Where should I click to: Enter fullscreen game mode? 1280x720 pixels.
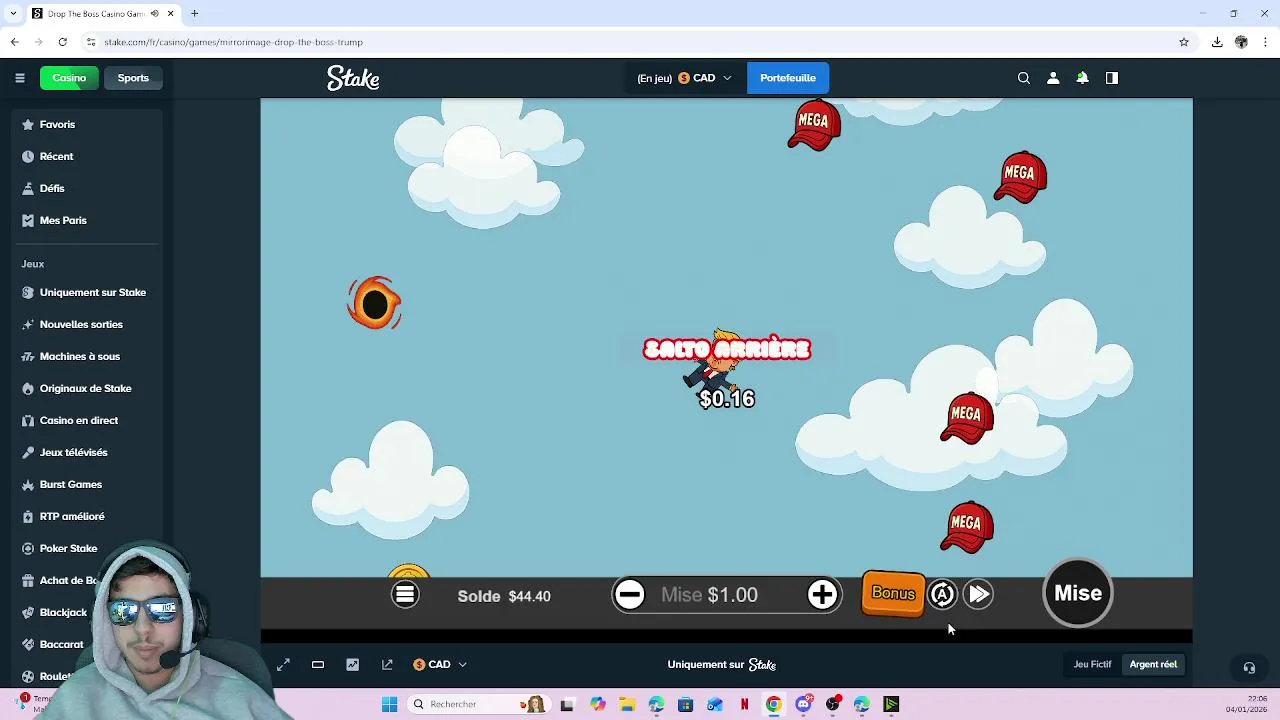coord(284,665)
